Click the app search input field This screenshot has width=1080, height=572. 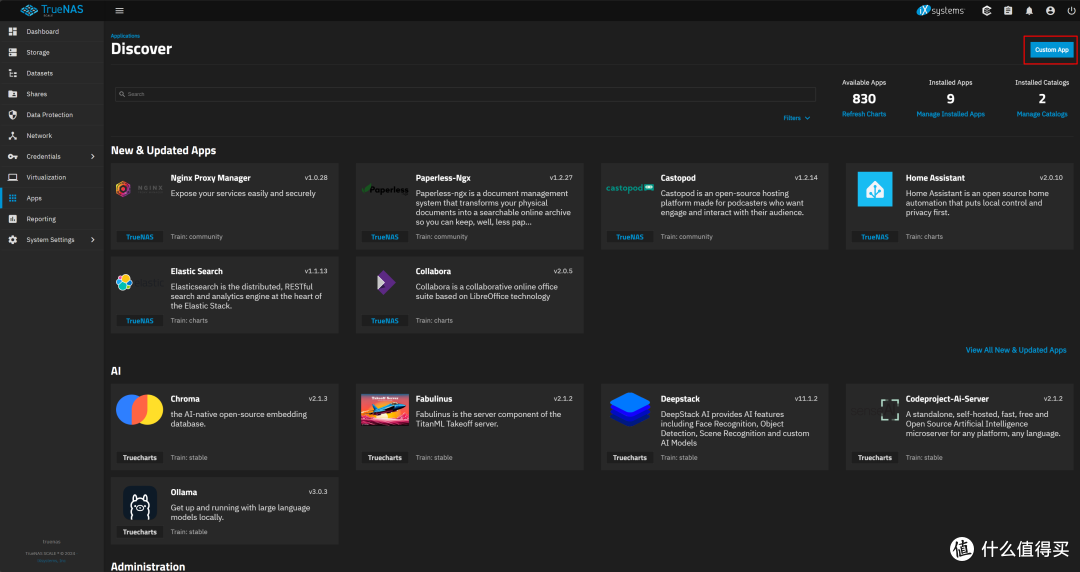tap(466, 94)
